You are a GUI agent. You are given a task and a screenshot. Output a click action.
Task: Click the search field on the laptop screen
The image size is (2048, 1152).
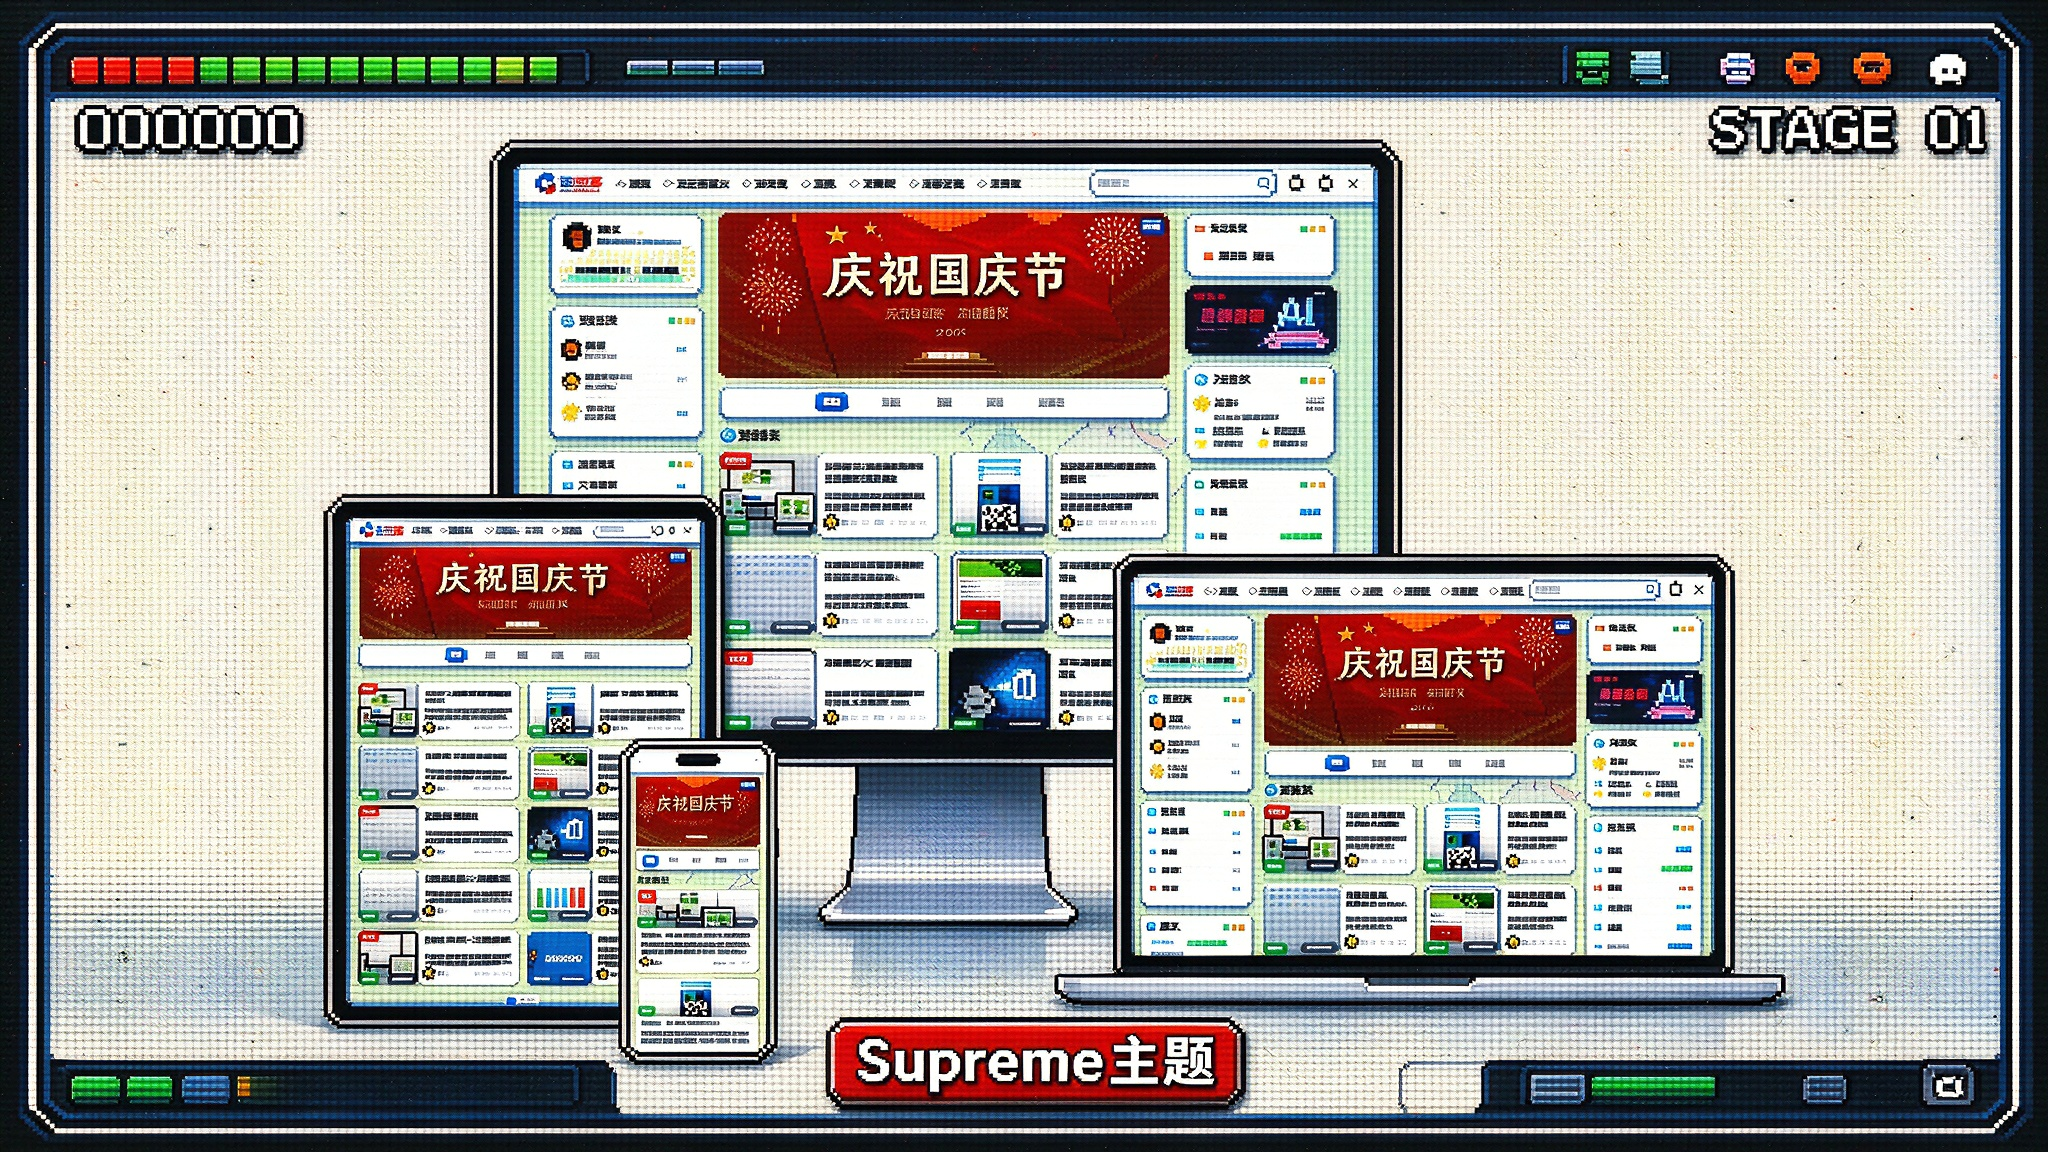[x=1594, y=590]
